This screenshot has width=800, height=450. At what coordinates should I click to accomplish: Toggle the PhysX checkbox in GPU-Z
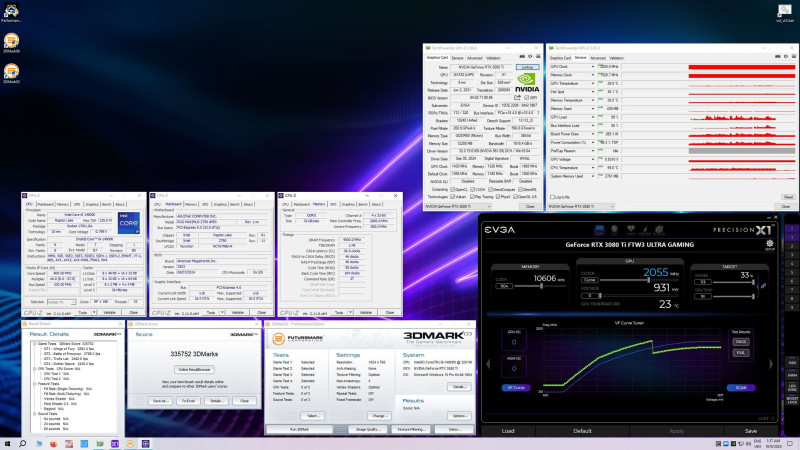pos(498,196)
